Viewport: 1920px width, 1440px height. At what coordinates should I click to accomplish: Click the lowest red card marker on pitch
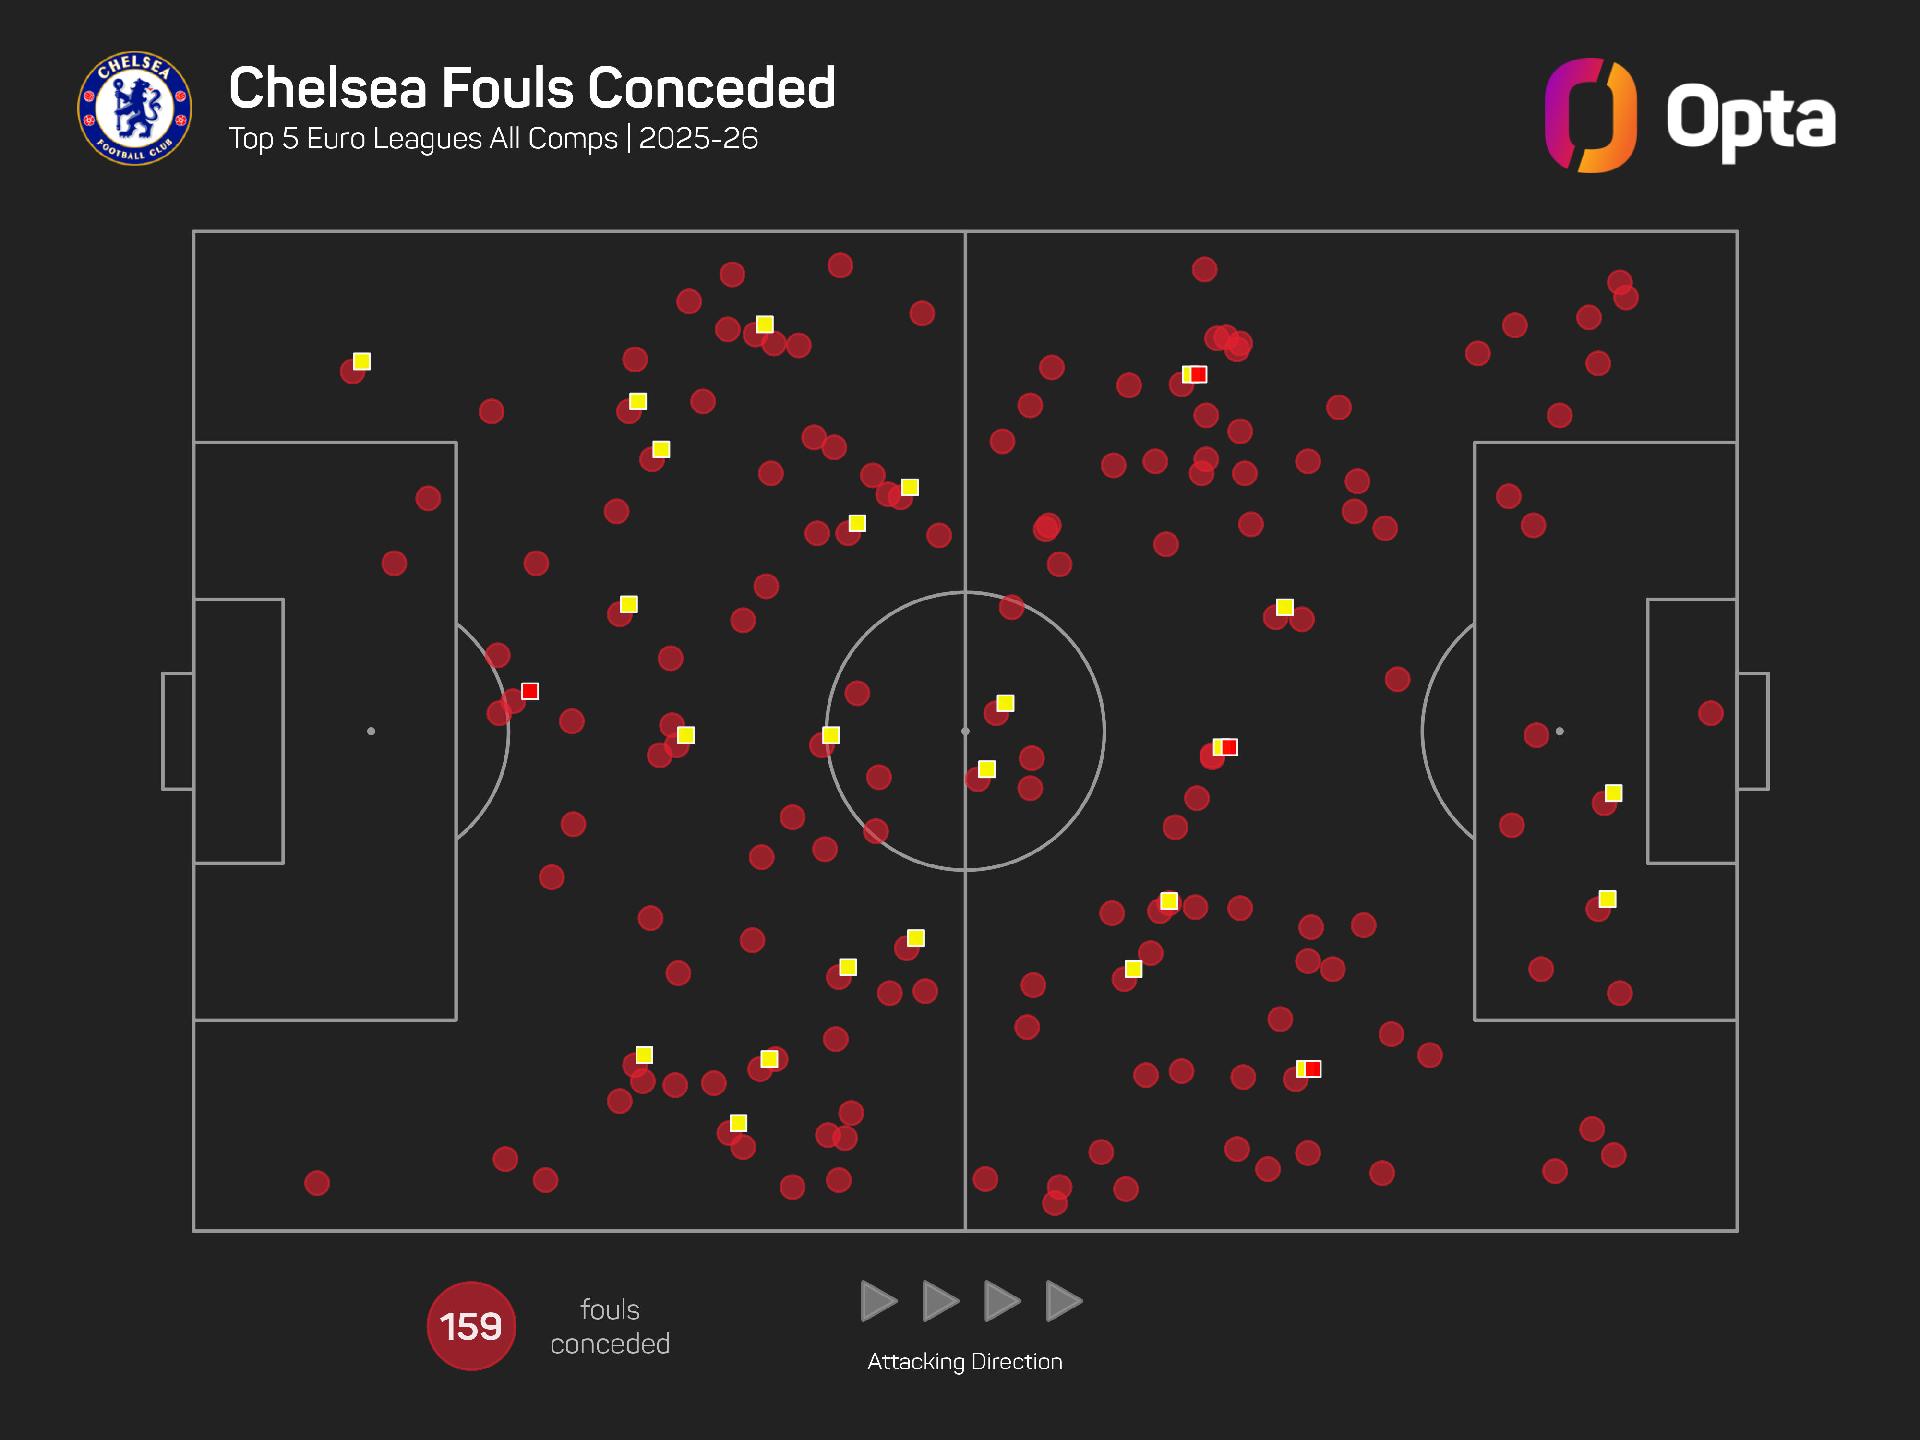click(x=1312, y=1069)
